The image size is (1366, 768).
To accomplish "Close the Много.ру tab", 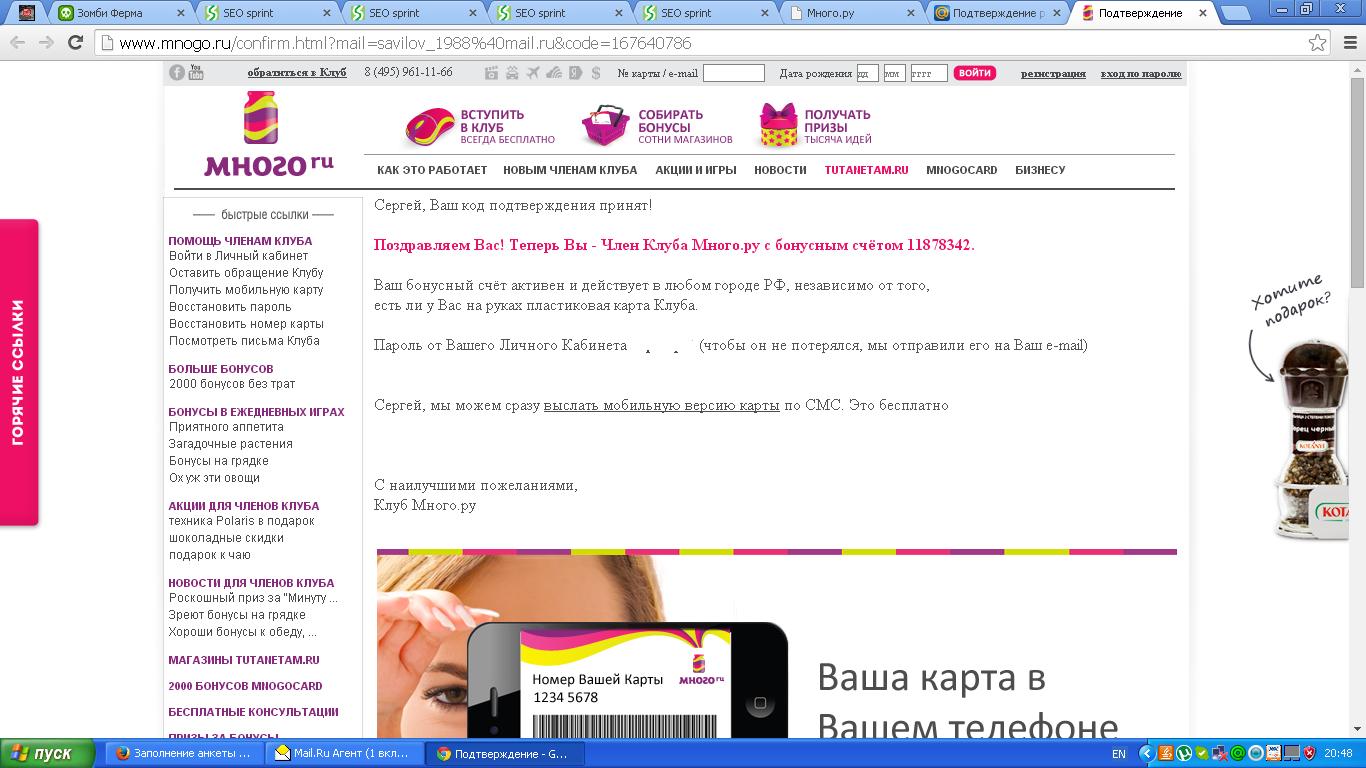I will pos(910,13).
